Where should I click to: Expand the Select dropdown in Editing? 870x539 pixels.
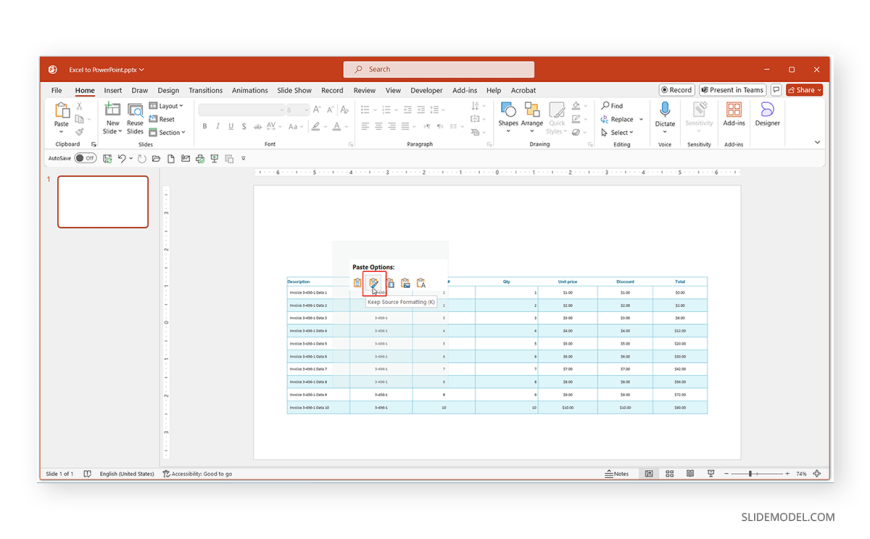(x=617, y=133)
